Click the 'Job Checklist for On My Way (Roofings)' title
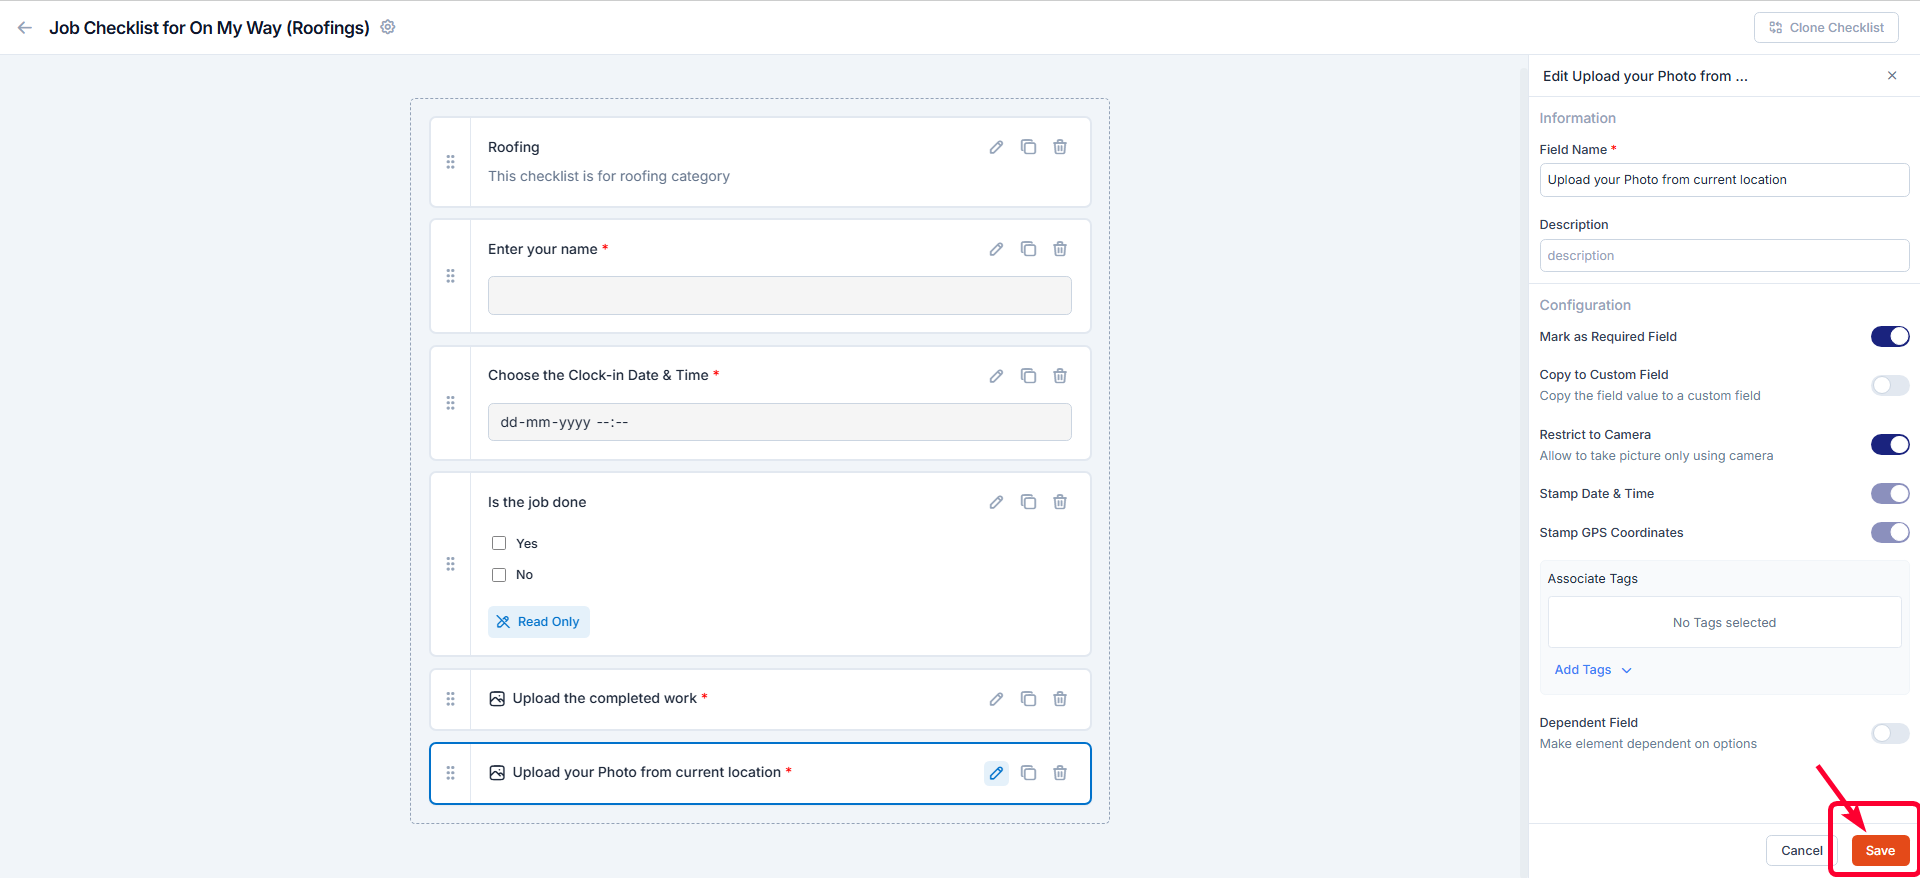Viewport: 1920px width, 878px height. tap(210, 28)
